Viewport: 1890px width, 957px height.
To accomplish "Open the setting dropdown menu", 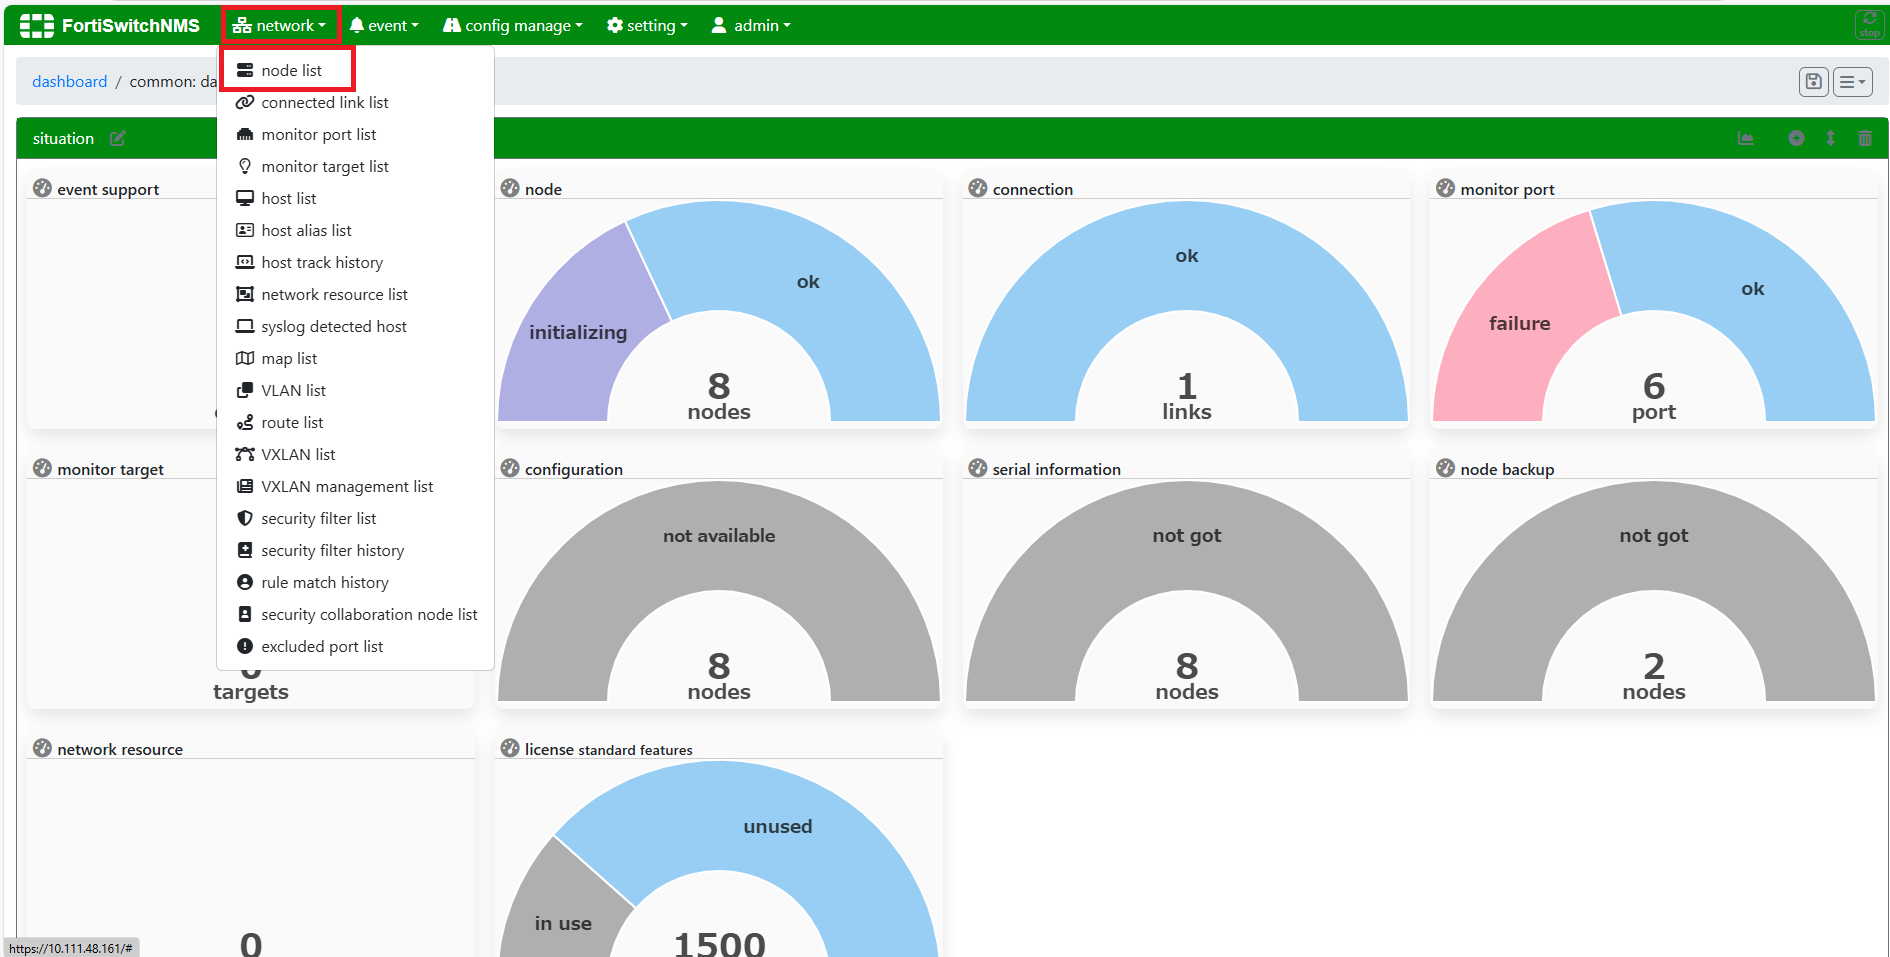I will point(647,25).
